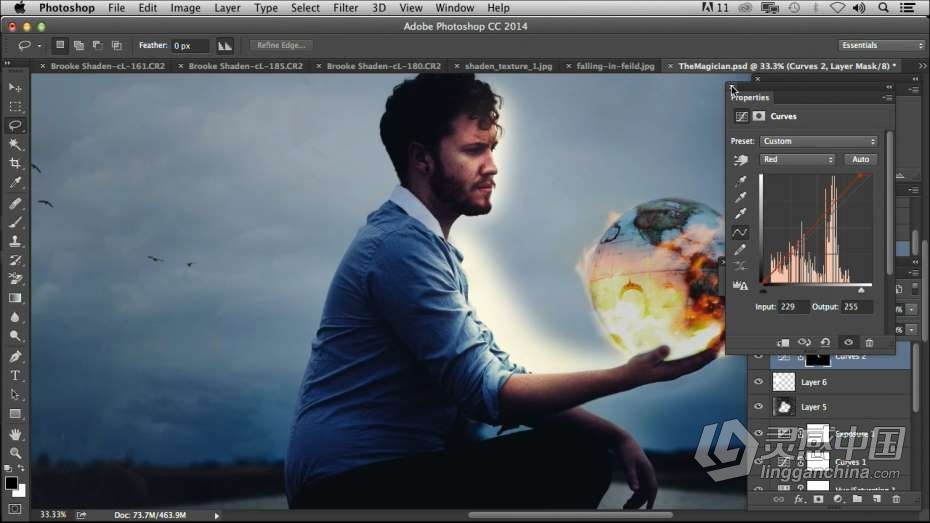
Task: Click the Auto button in Curves
Action: click(860, 160)
